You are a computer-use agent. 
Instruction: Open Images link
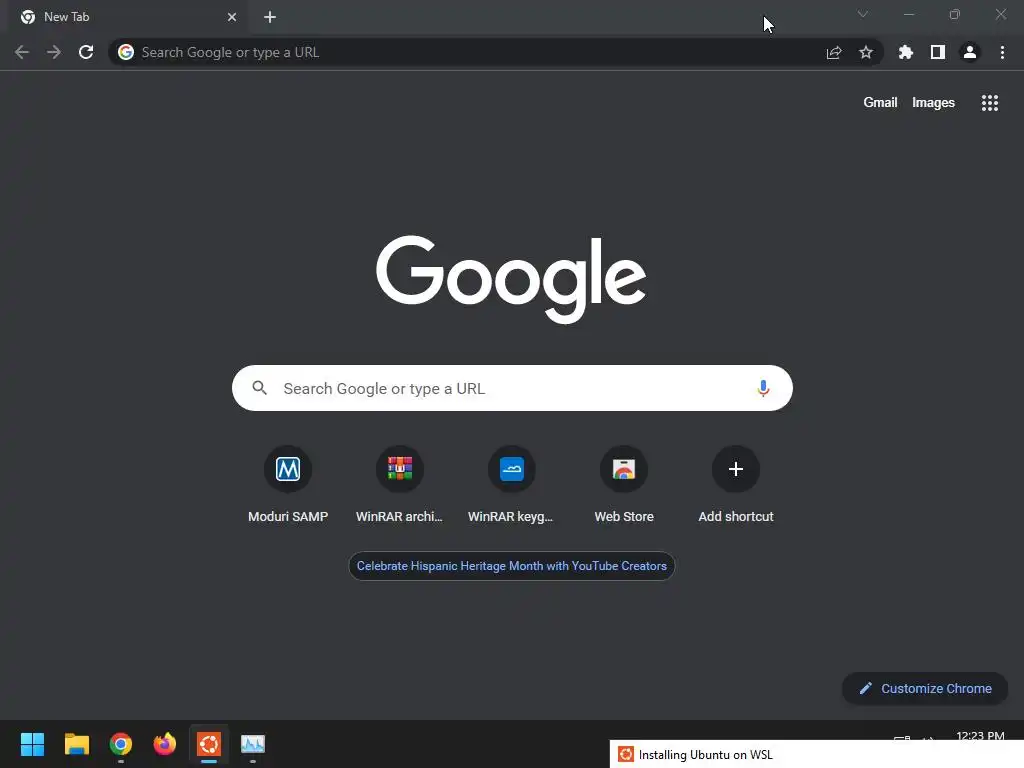click(933, 103)
